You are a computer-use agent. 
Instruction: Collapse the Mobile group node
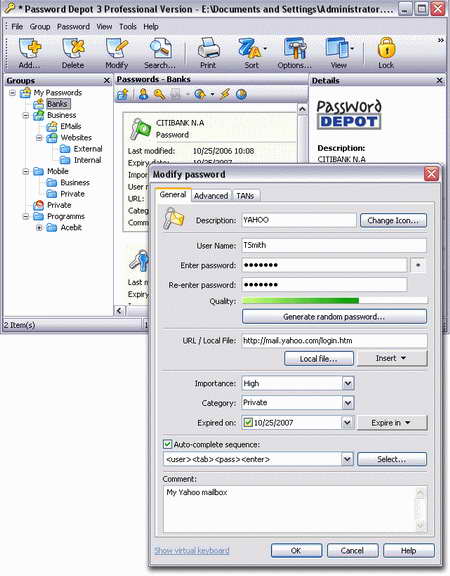click(x=26, y=172)
